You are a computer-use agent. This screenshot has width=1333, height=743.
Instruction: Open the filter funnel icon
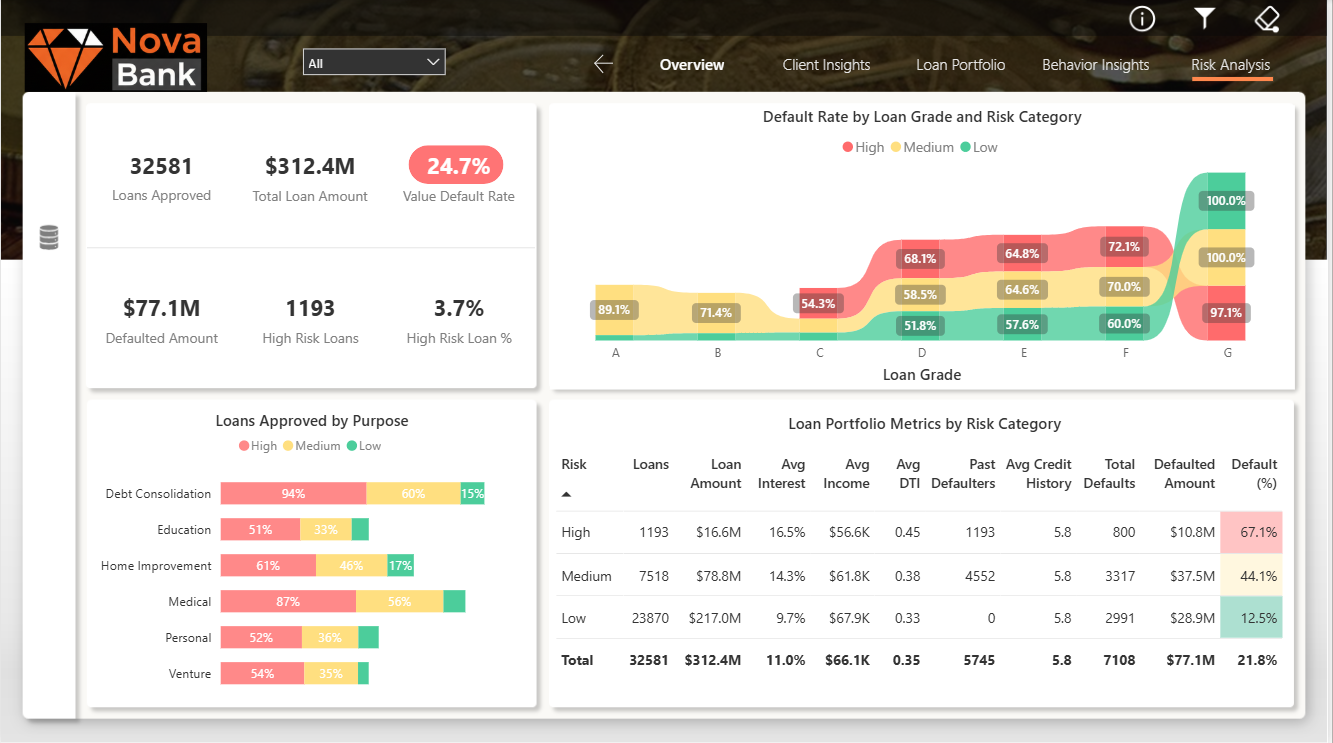point(1205,18)
